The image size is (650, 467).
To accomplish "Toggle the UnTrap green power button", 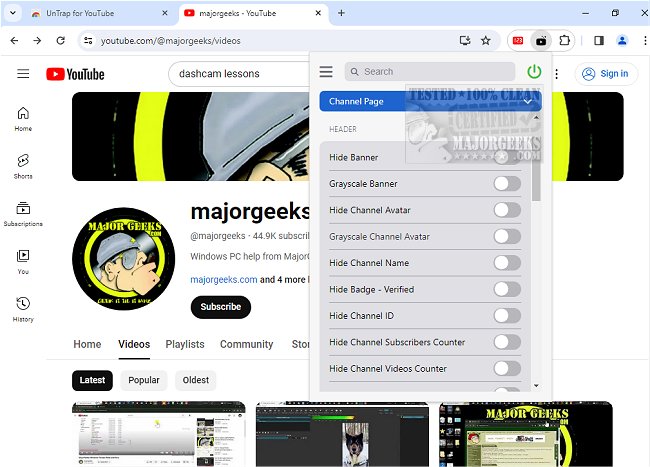I will click(534, 72).
